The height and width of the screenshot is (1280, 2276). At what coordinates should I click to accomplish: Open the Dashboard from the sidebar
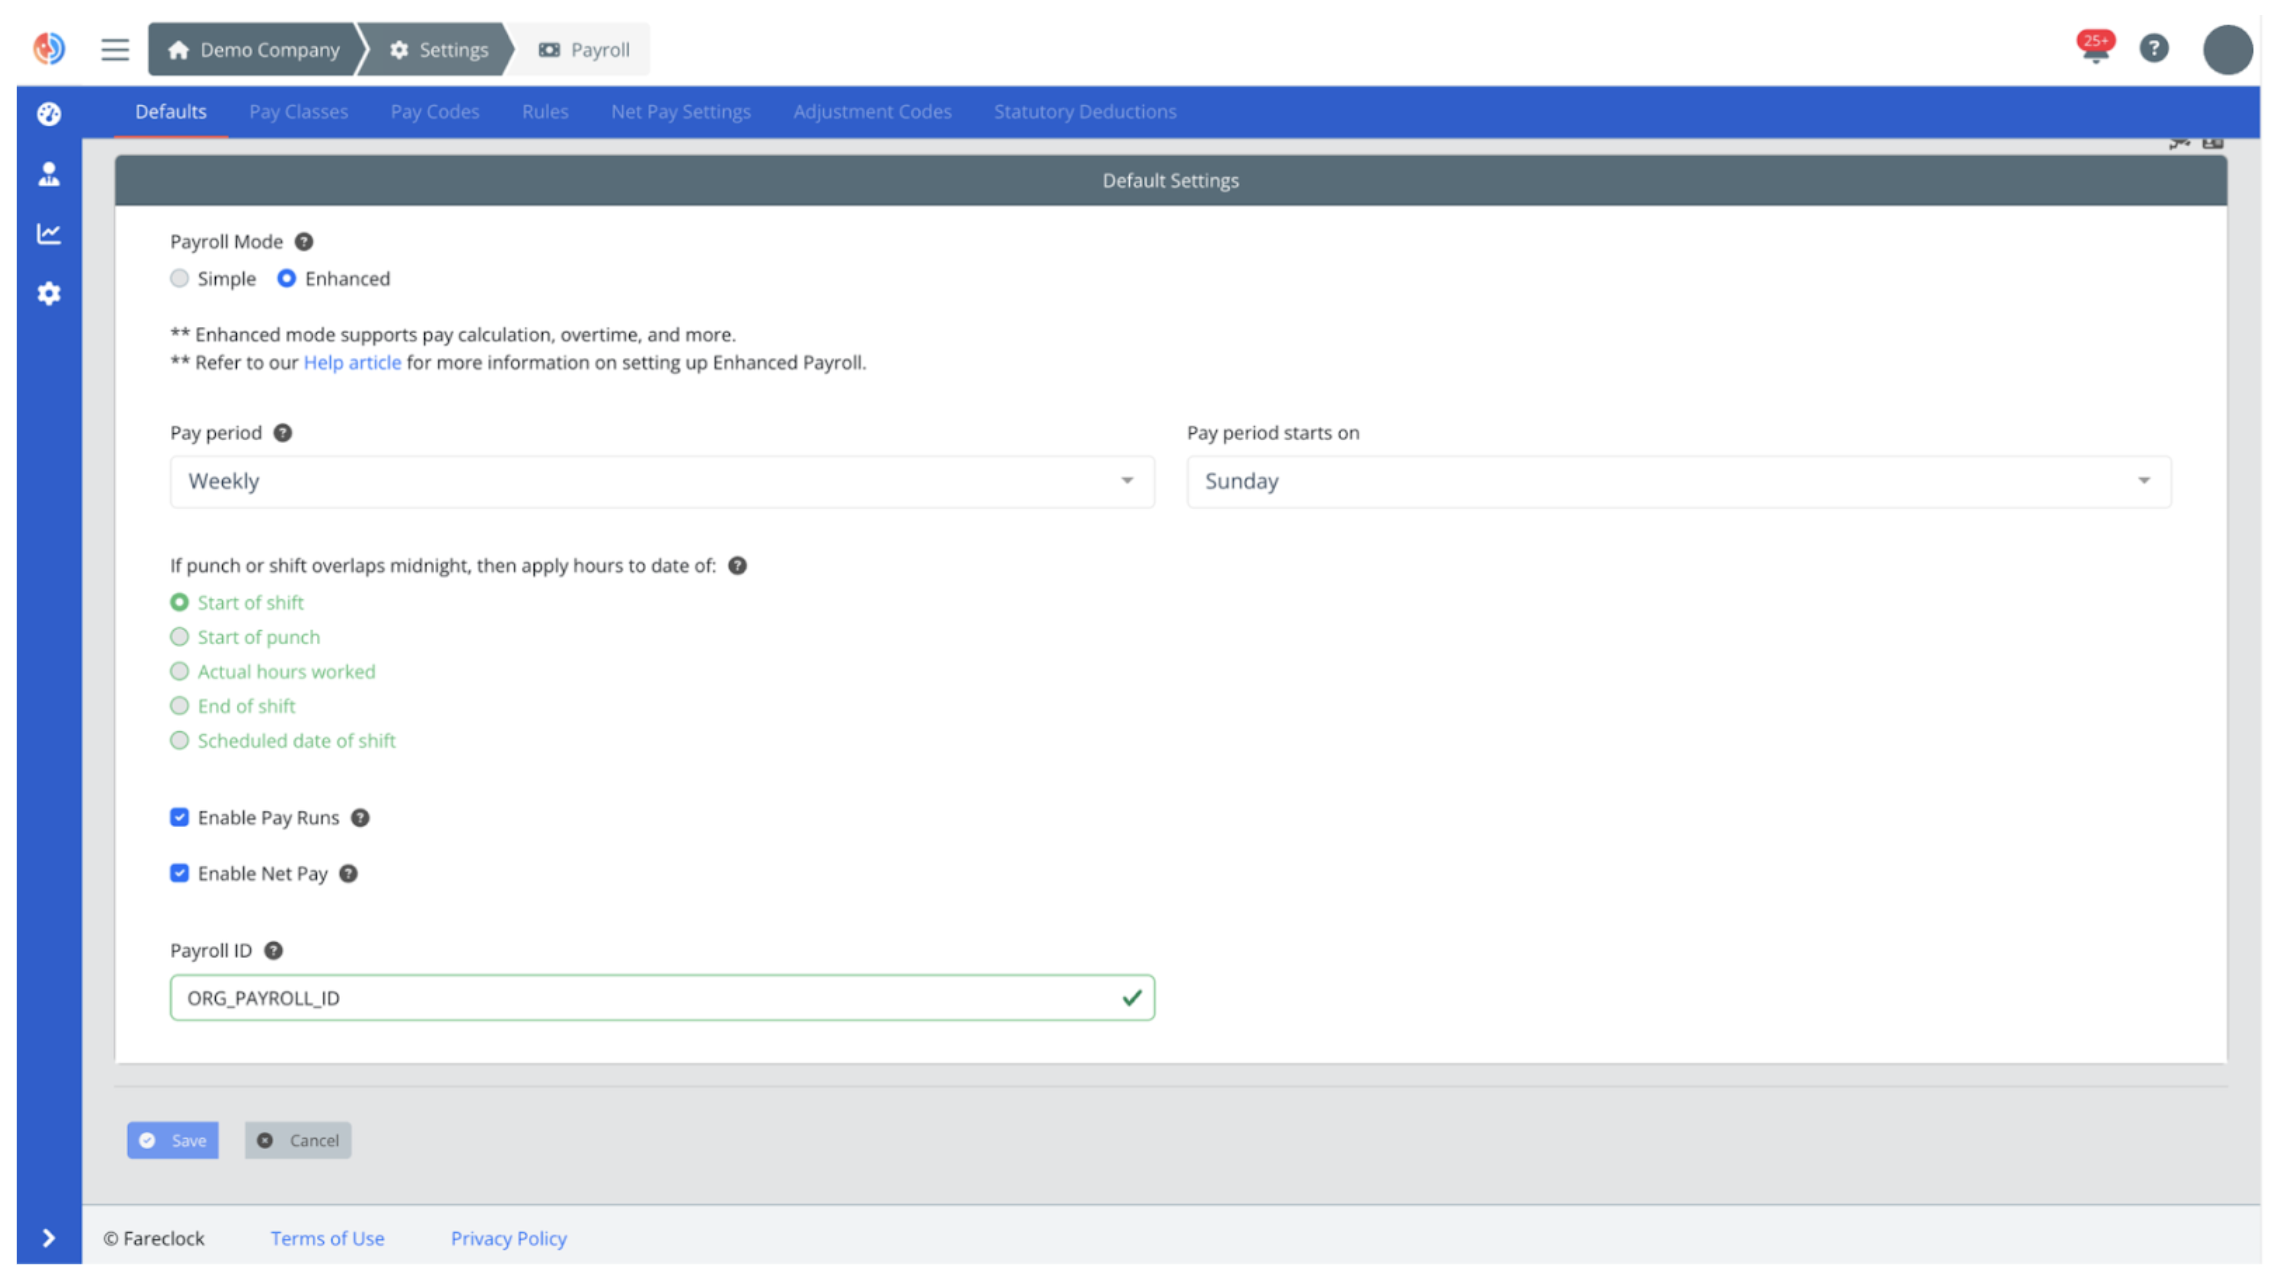48,114
